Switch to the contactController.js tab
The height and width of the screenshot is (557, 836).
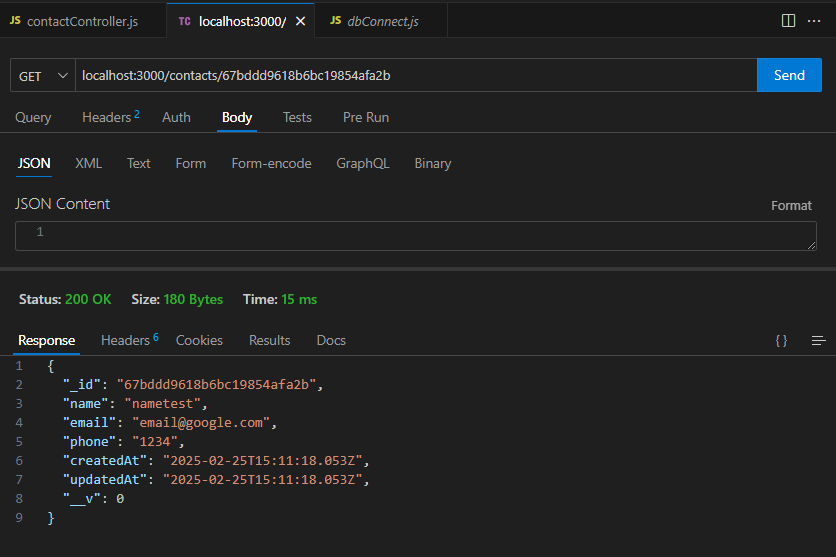tap(83, 21)
